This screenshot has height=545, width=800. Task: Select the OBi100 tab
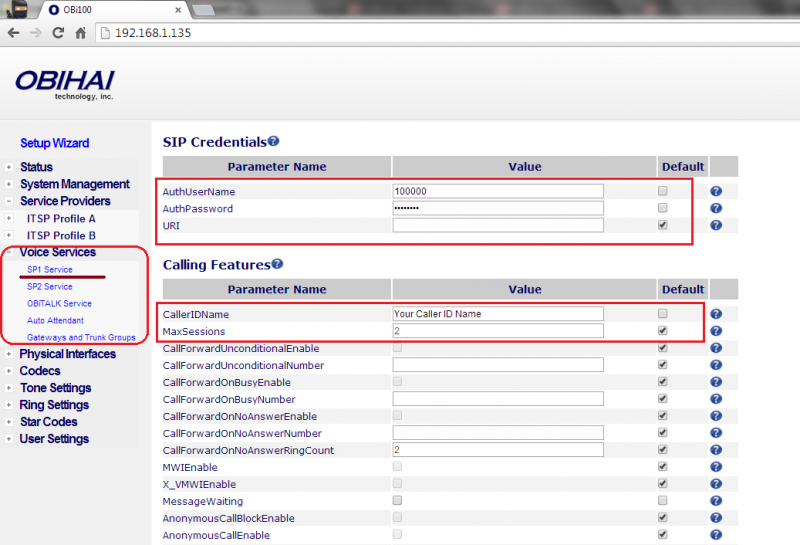115,10
